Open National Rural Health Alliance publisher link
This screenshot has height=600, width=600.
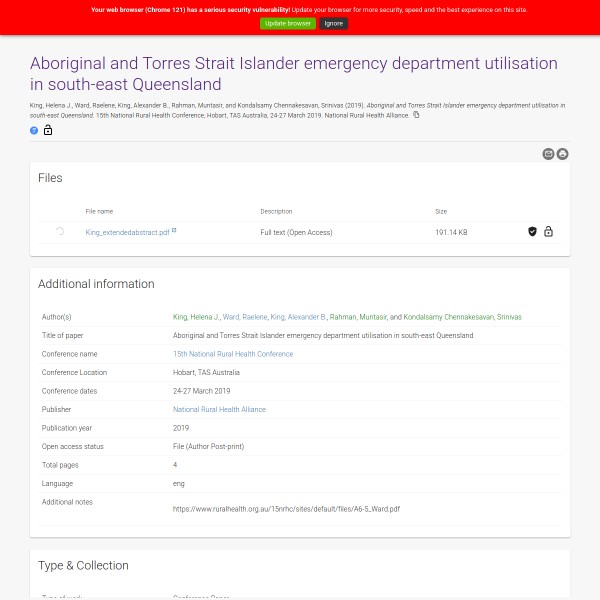(219, 410)
